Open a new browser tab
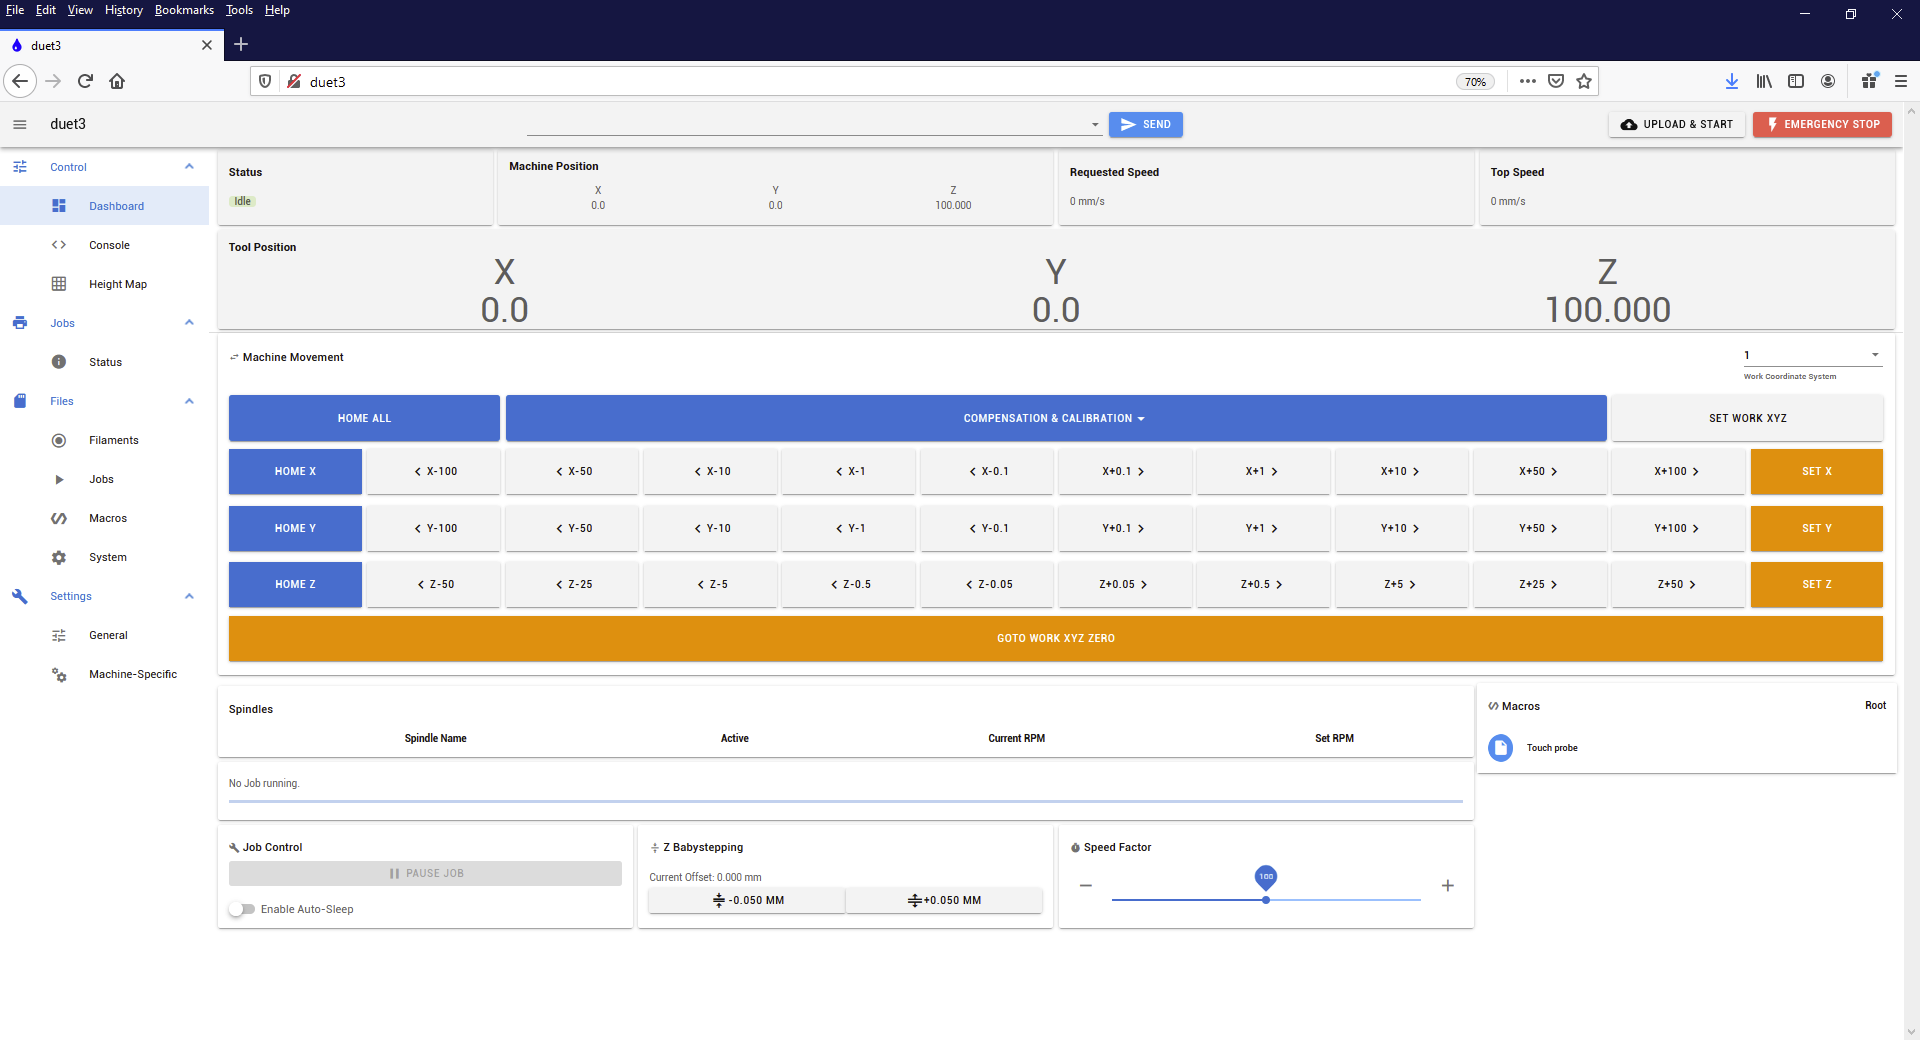 point(241,44)
